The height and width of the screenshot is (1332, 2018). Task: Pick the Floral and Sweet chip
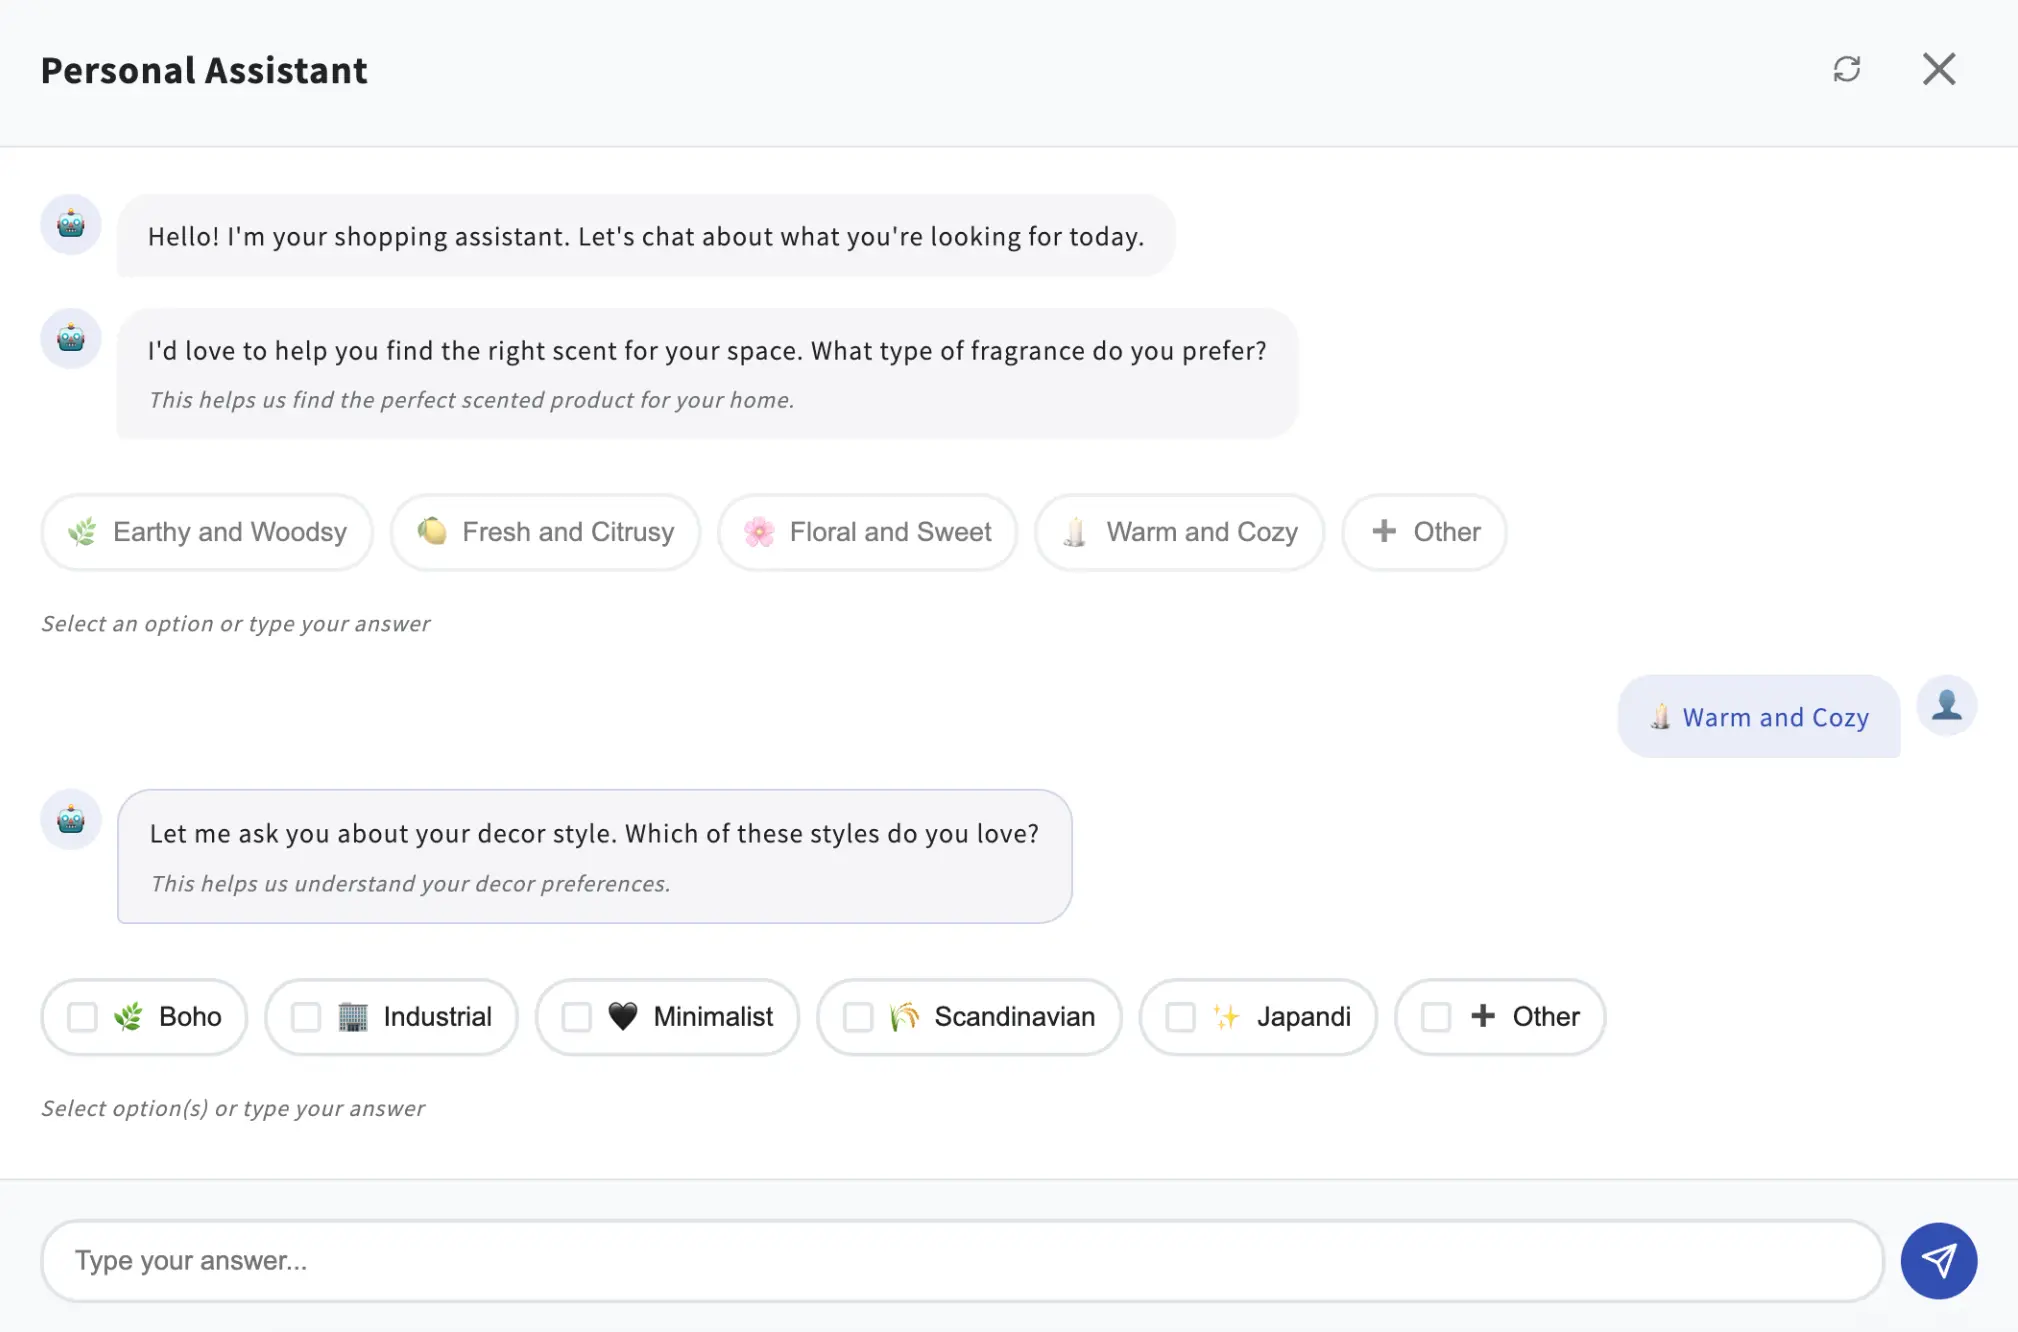[x=867, y=532]
